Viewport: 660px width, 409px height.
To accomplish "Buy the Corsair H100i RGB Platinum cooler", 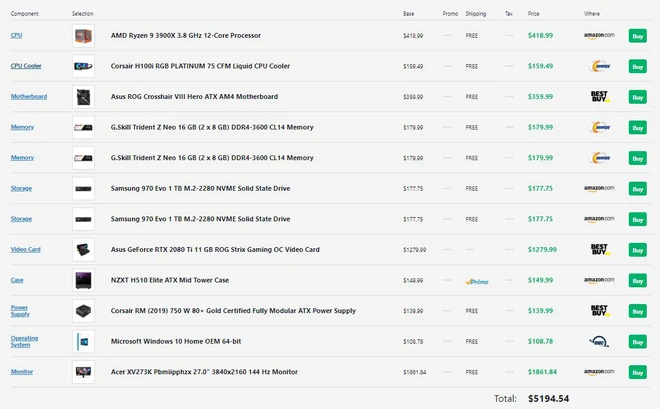I will tap(637, 66).
